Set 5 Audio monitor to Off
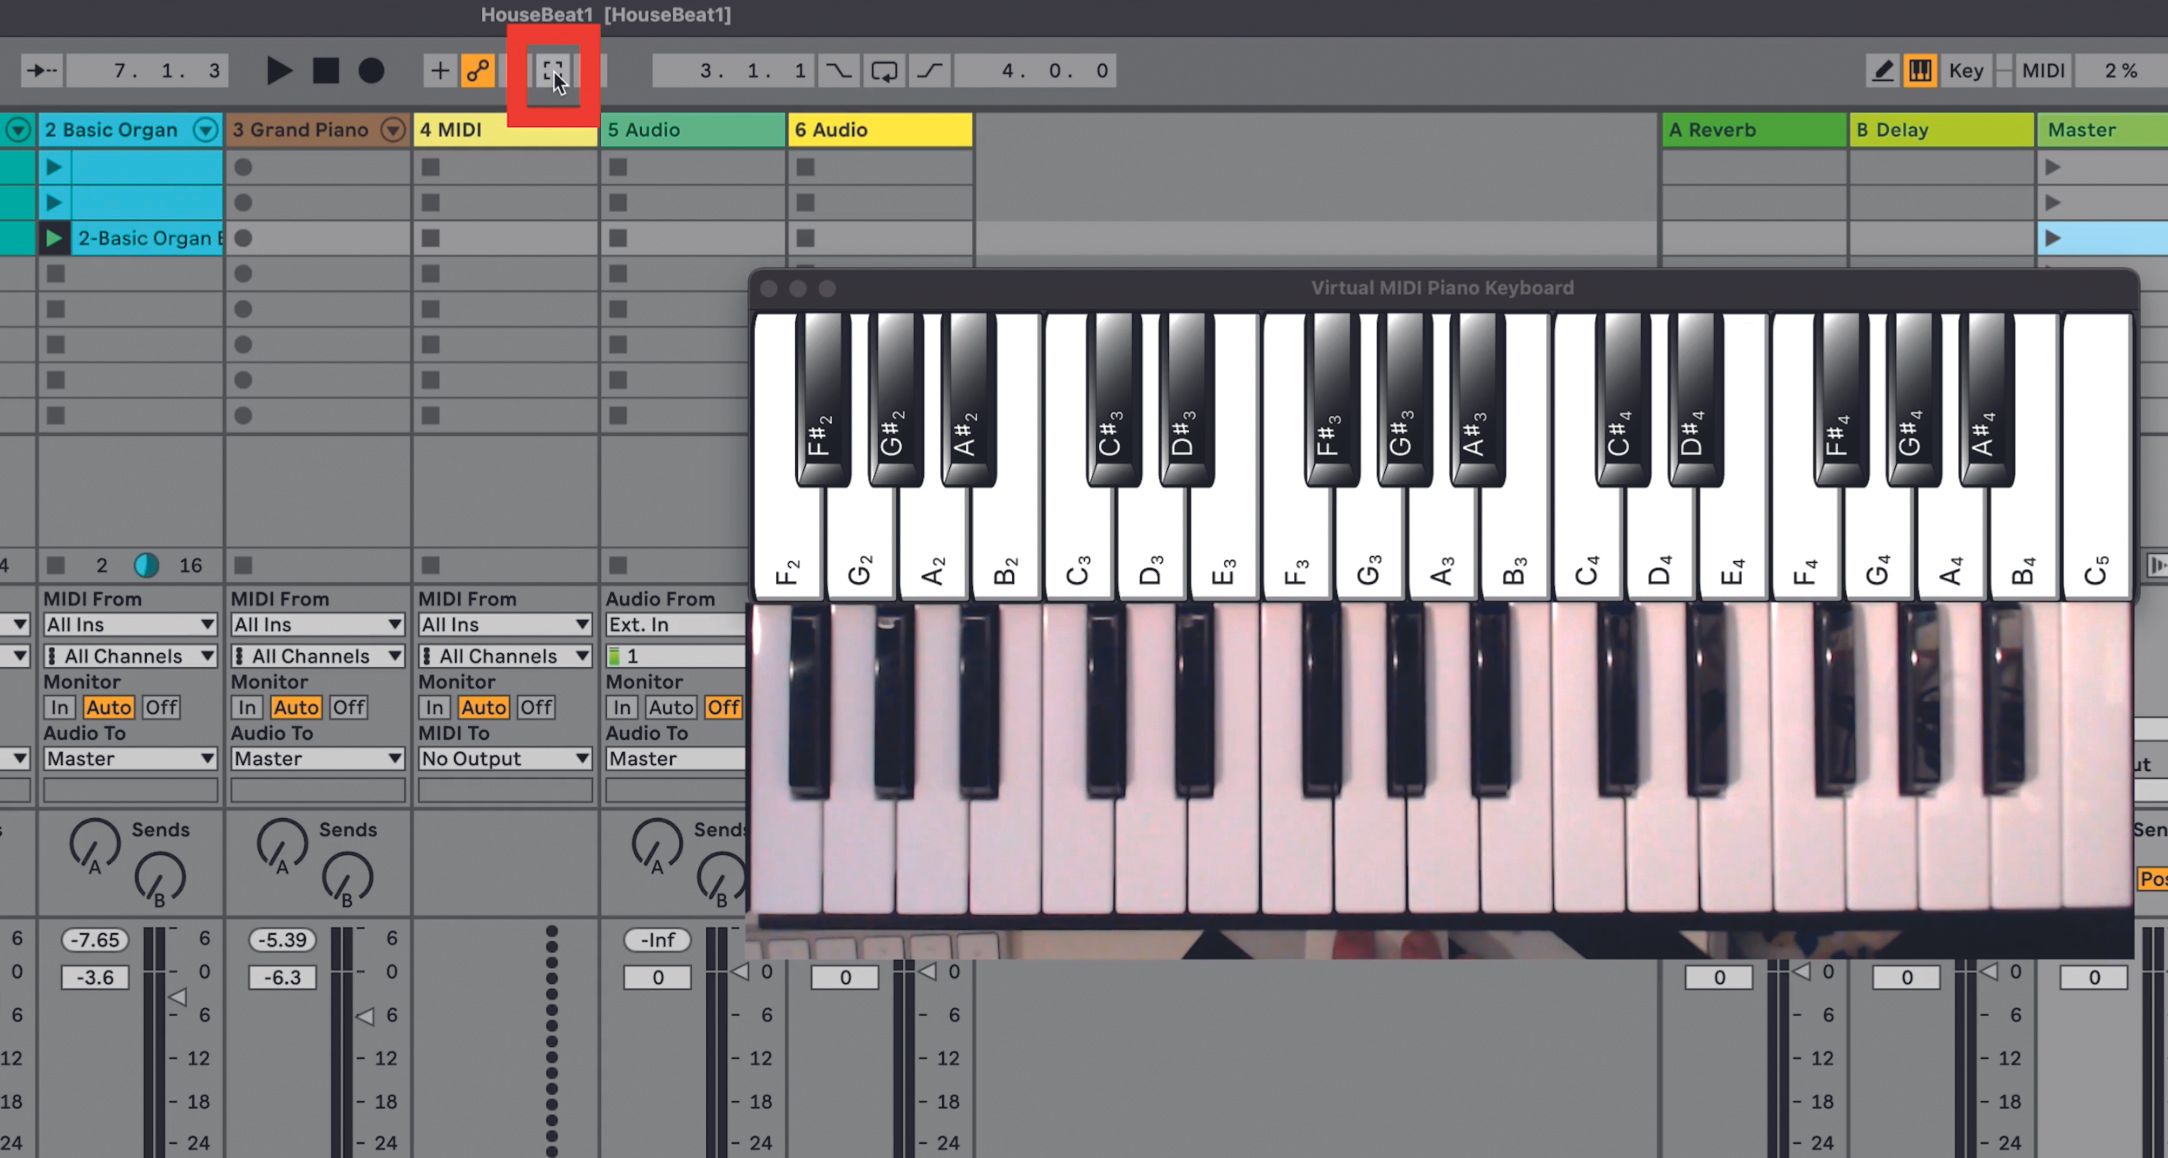The height and width of the screenshot is (1158, 2168). [x=723, y=707]
